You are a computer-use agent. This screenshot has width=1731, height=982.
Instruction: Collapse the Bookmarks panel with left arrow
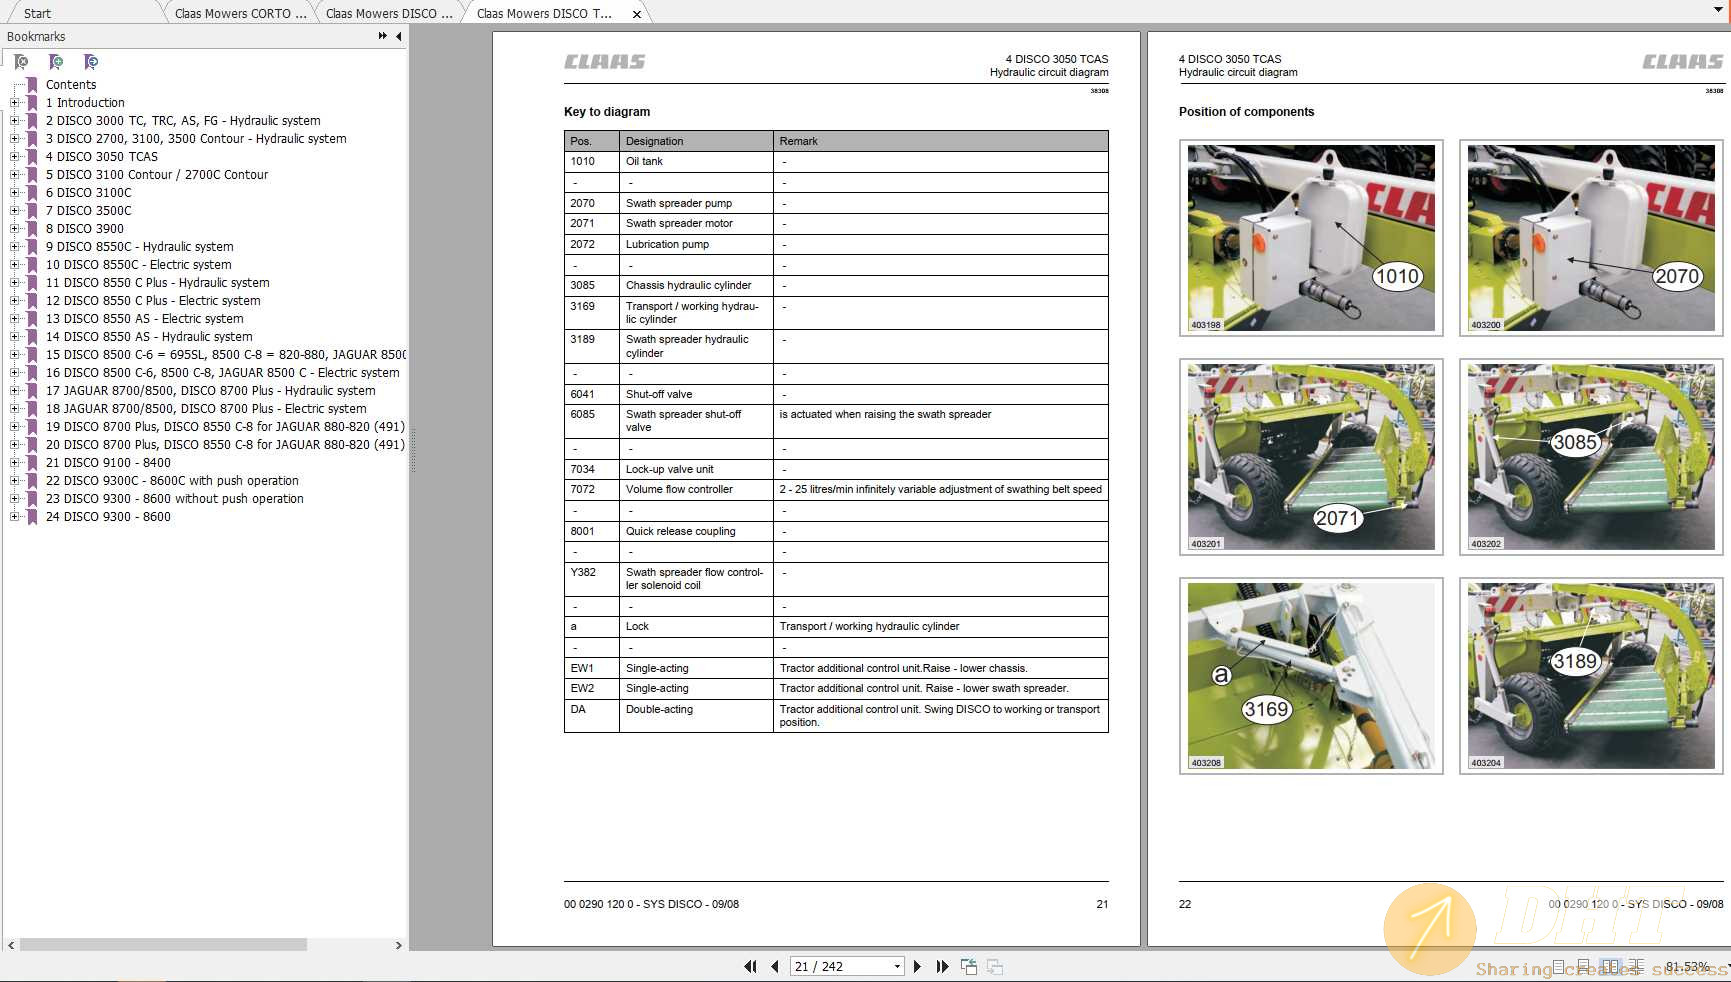click(x=399, y=36)
